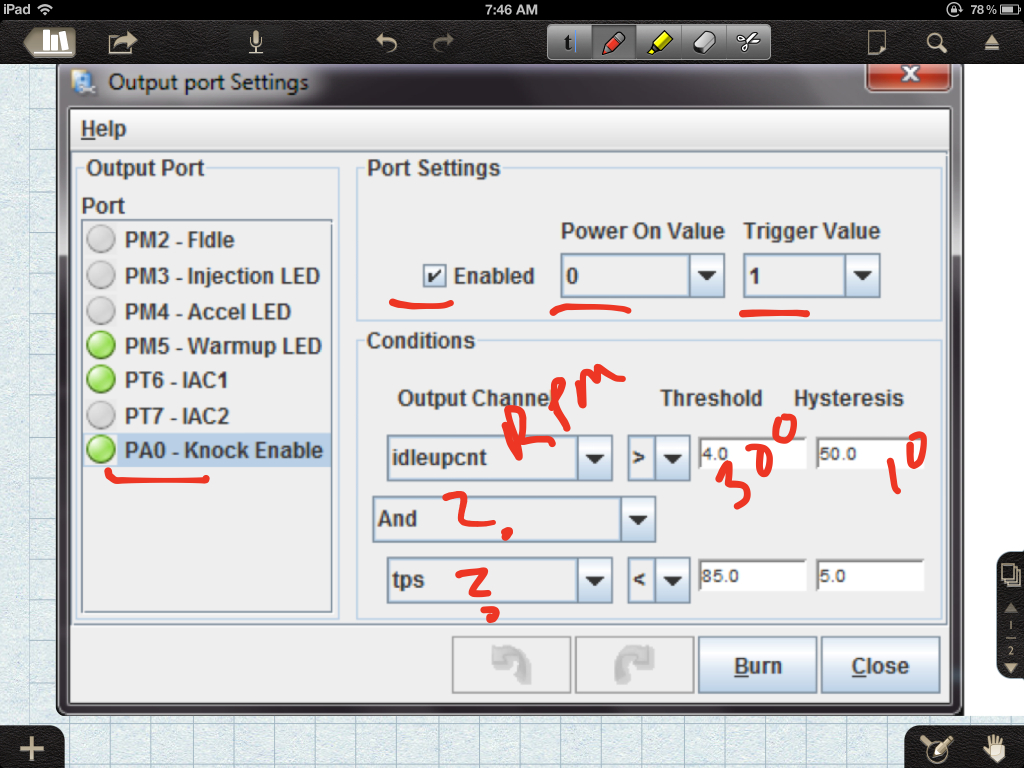Tap the eject triangle icon

[991, 43]
